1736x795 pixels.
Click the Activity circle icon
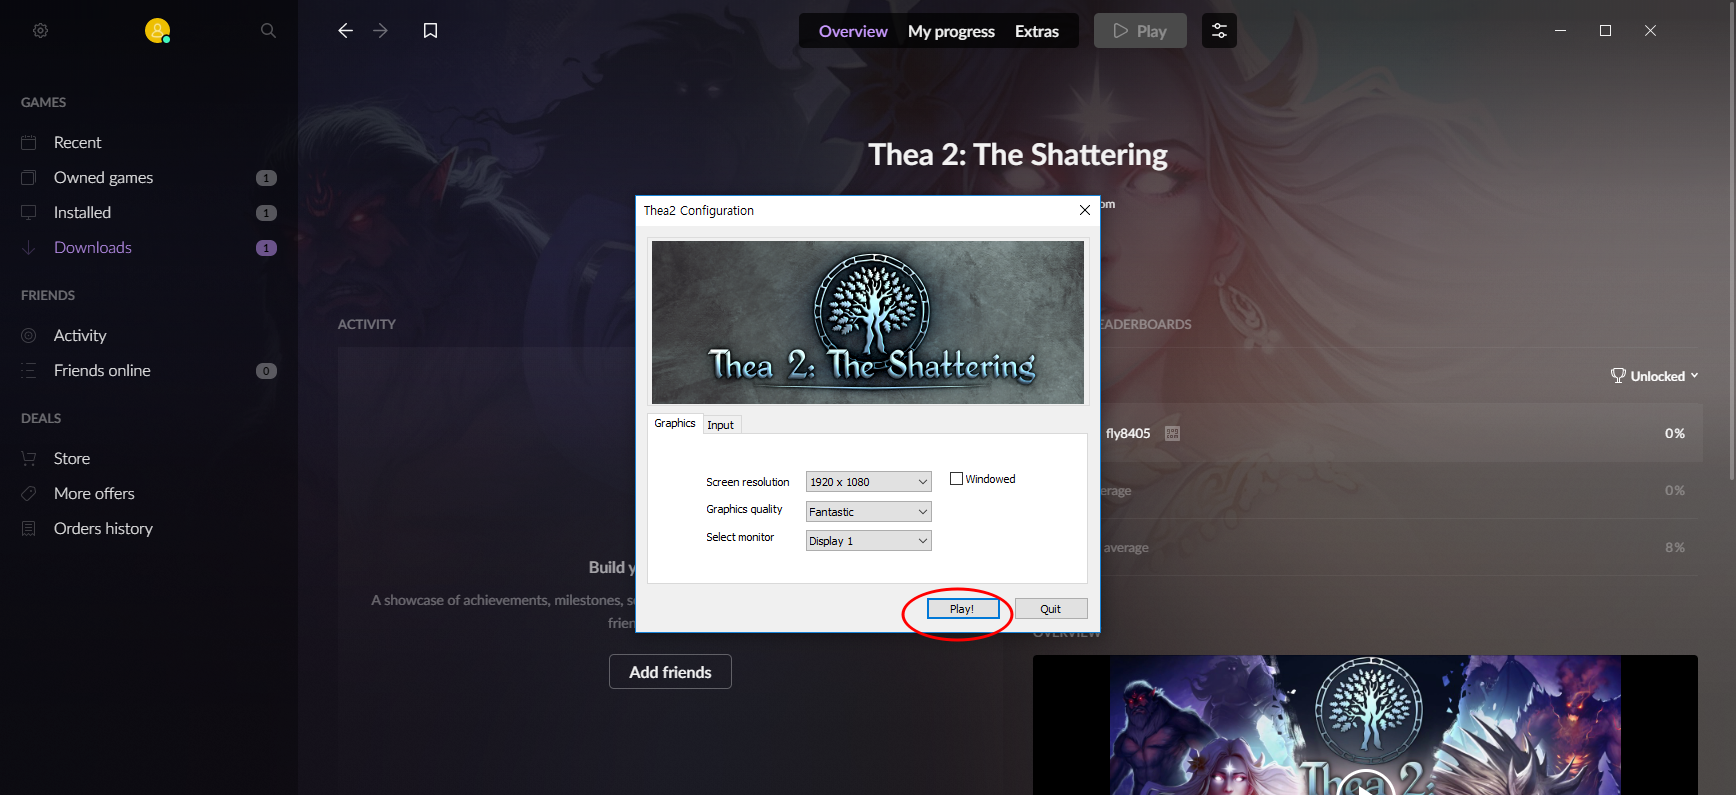pos(29,336)
